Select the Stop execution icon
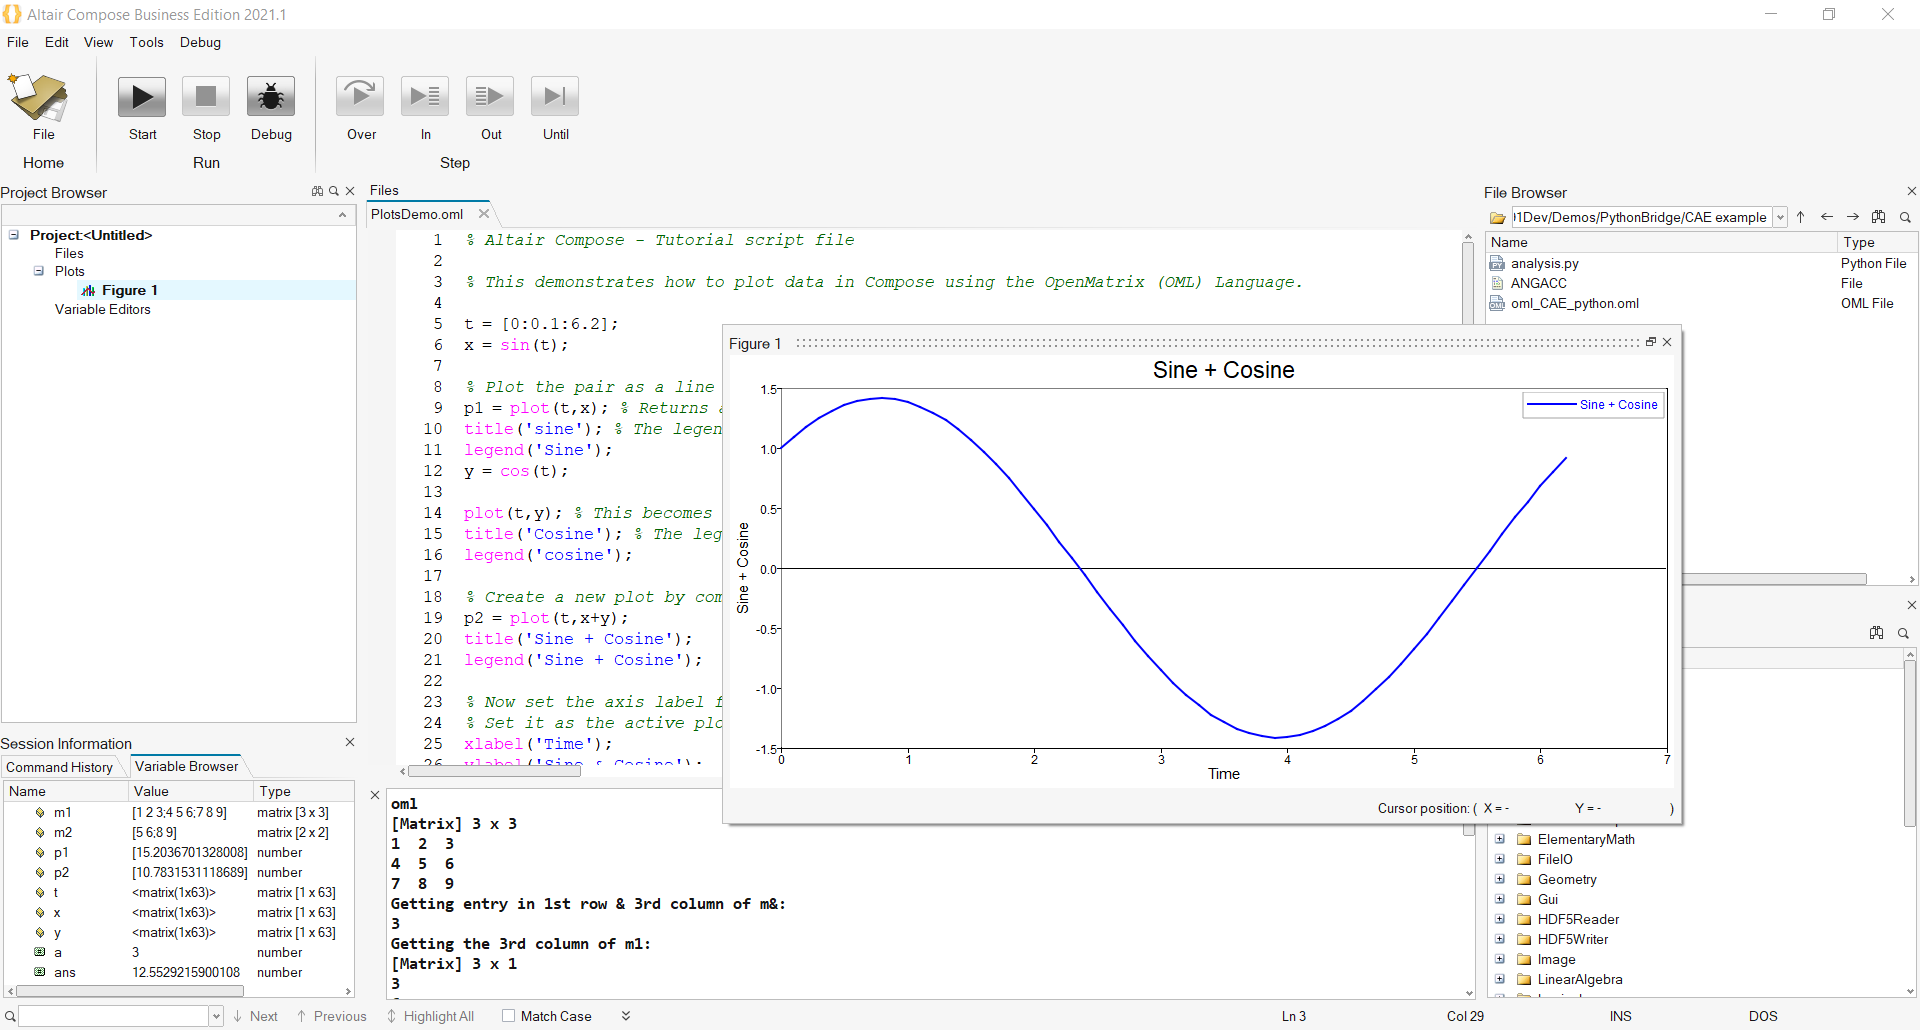Screen dimensions: 1920x1030 [205, 96]
